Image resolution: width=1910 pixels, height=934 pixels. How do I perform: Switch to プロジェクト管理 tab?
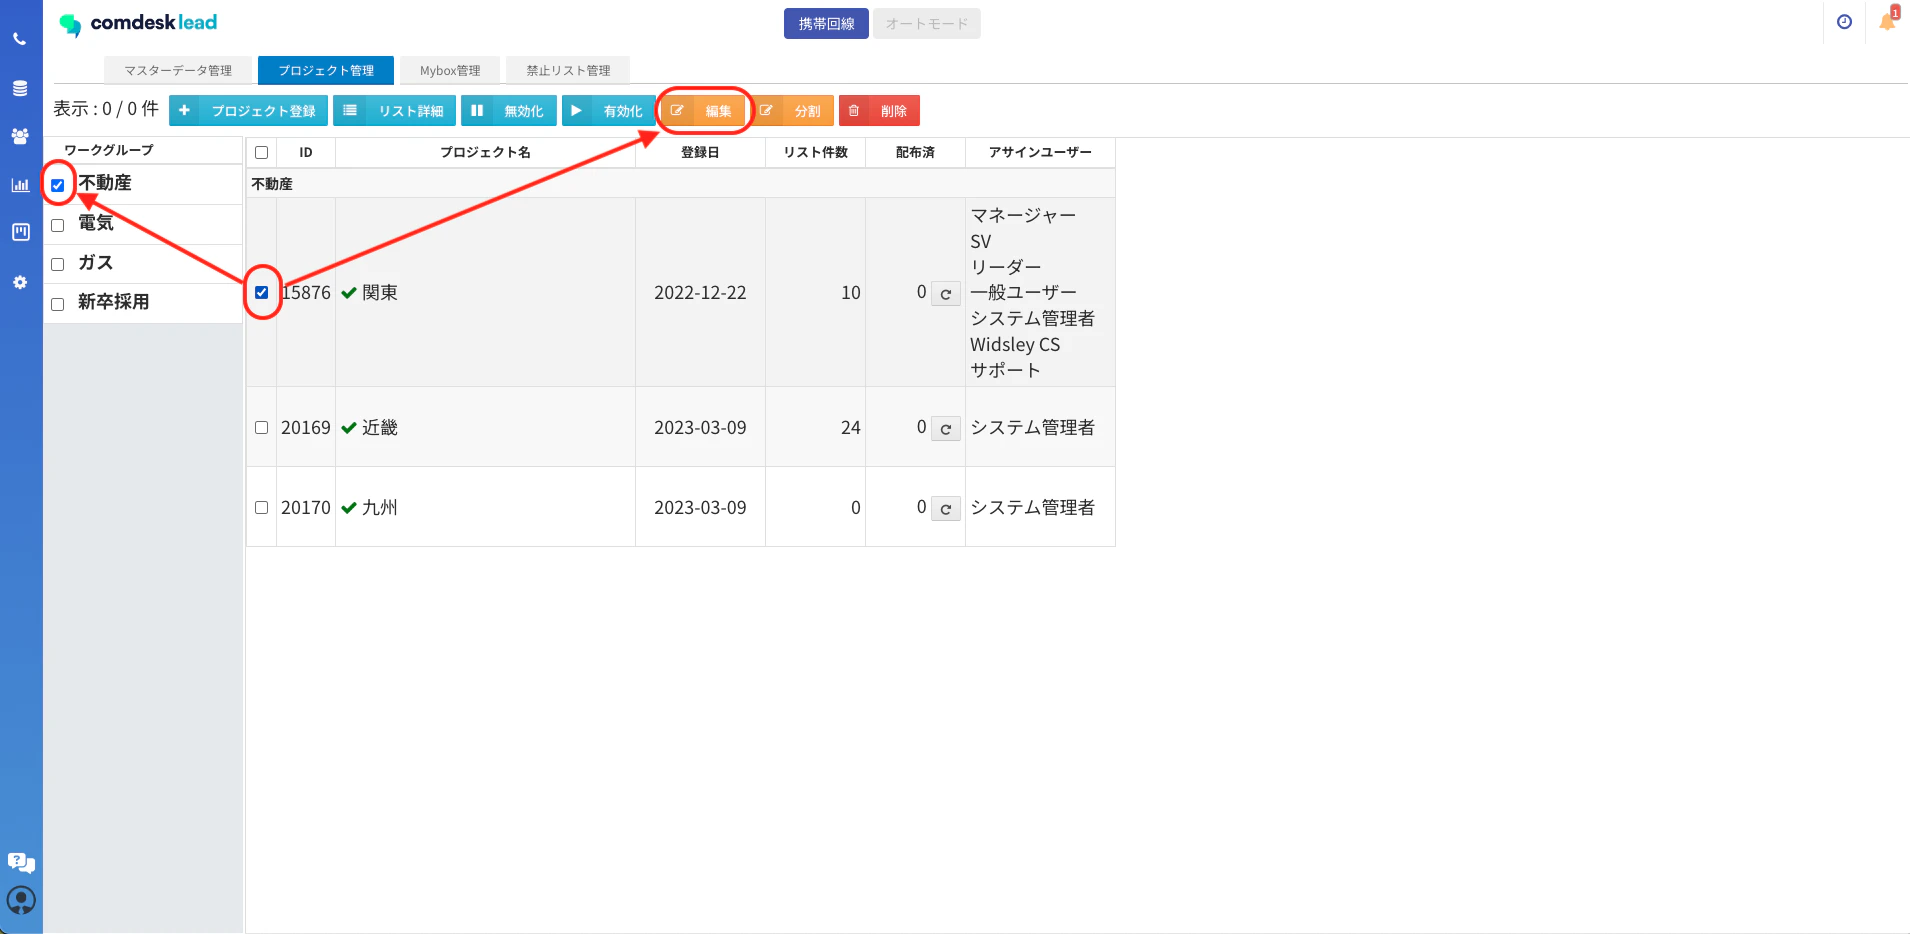point(326,70)
